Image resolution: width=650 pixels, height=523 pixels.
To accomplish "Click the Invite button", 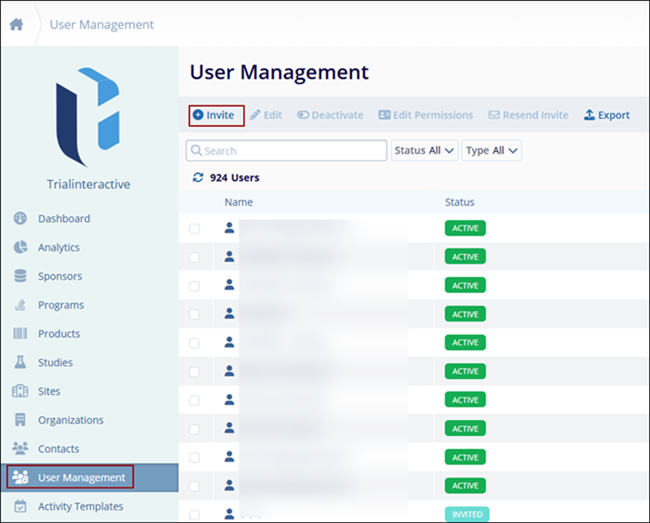I will click(x=213, y=115).
